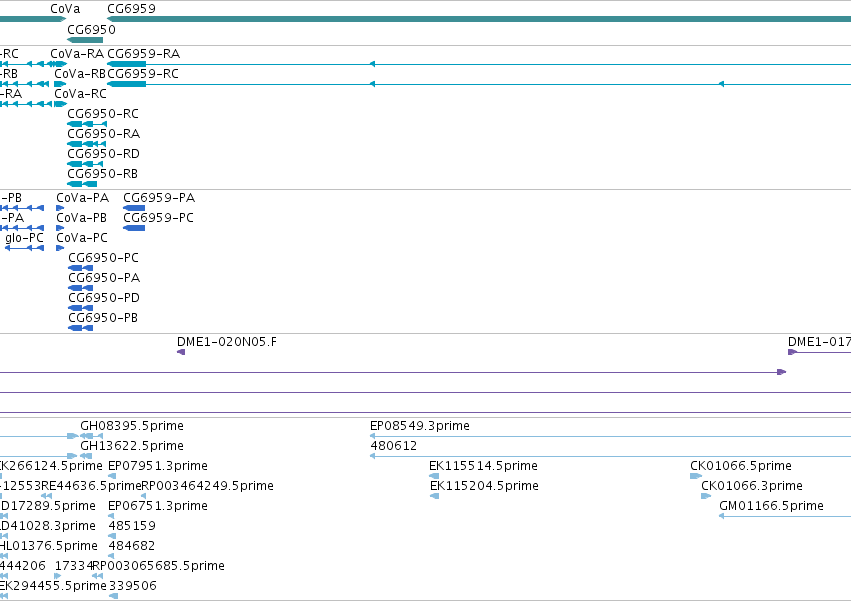Viewport: 851px width, 601px height.
Task: Select the CG6959 gene label
Action: [x=131, y=9]
